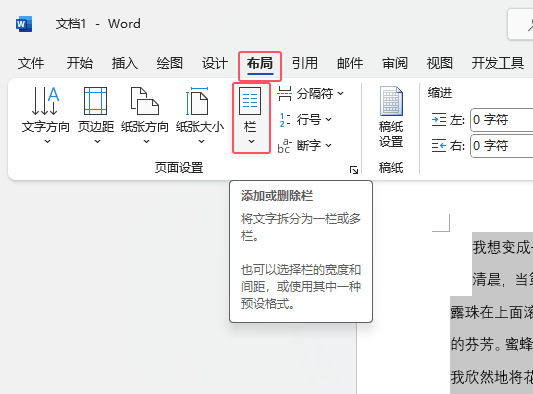Click the 断字 hyphenation icon
This screenshot has width=533, height=394.
point(285,146)
